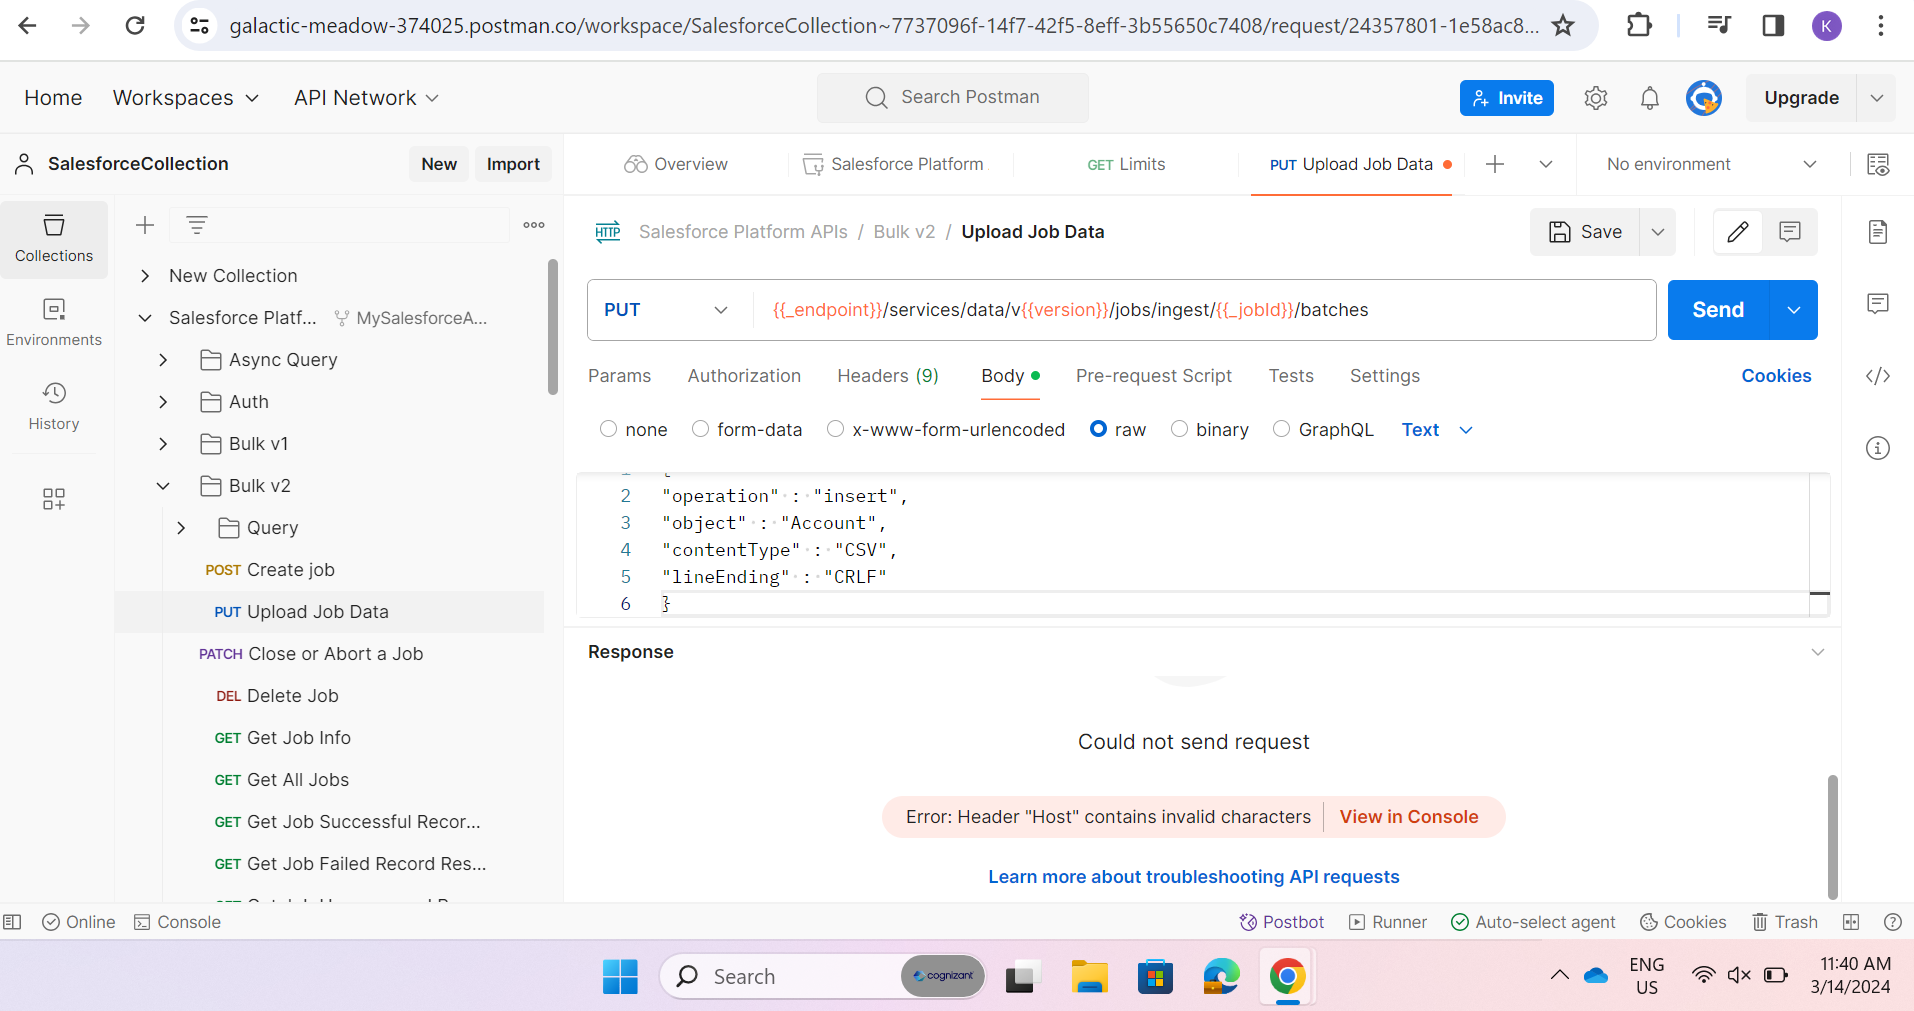Click View in Console link
The height and width of the screenshot is (1011, 1914).
pyautogui.click(x=1409, y=817)
